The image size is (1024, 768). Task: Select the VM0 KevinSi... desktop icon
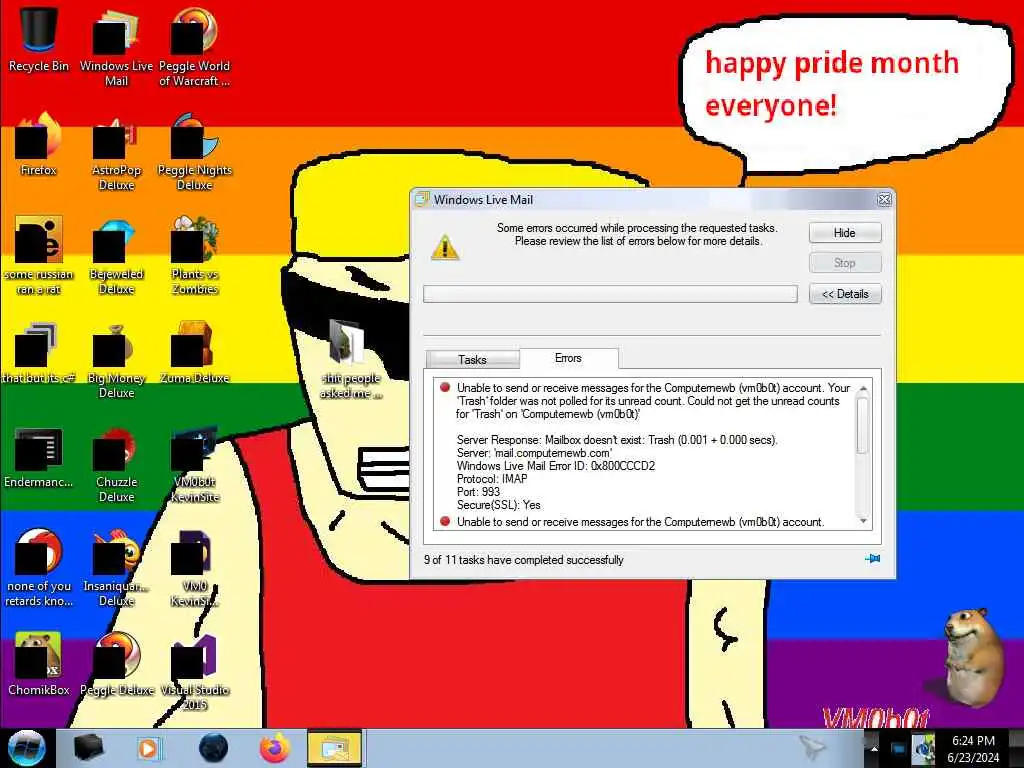194,567
